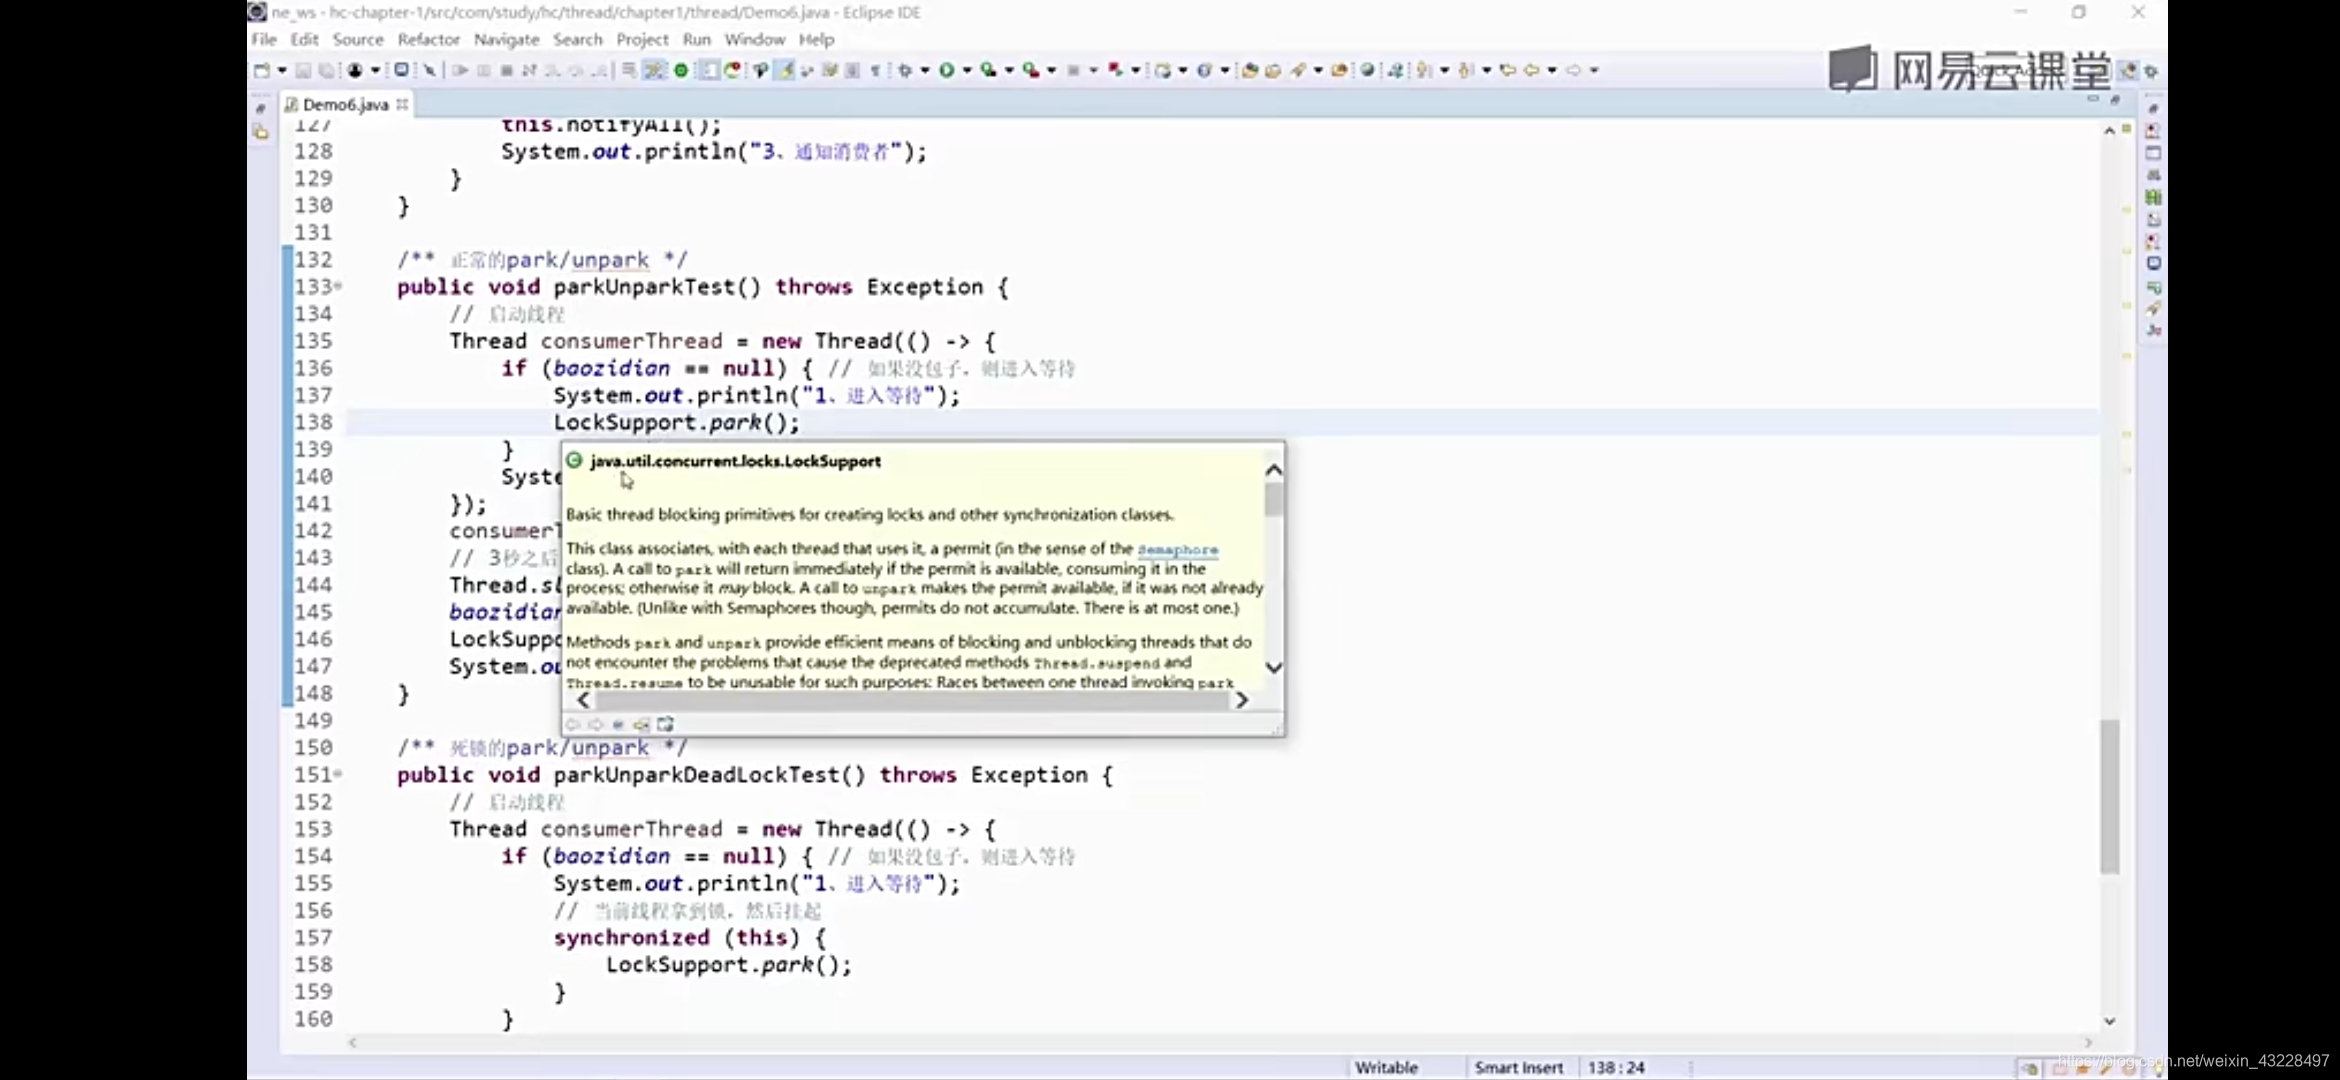The width and height of the screenshot is (2340, 1080).
Task: Open the Project menu
Action: tap(642, 39)
